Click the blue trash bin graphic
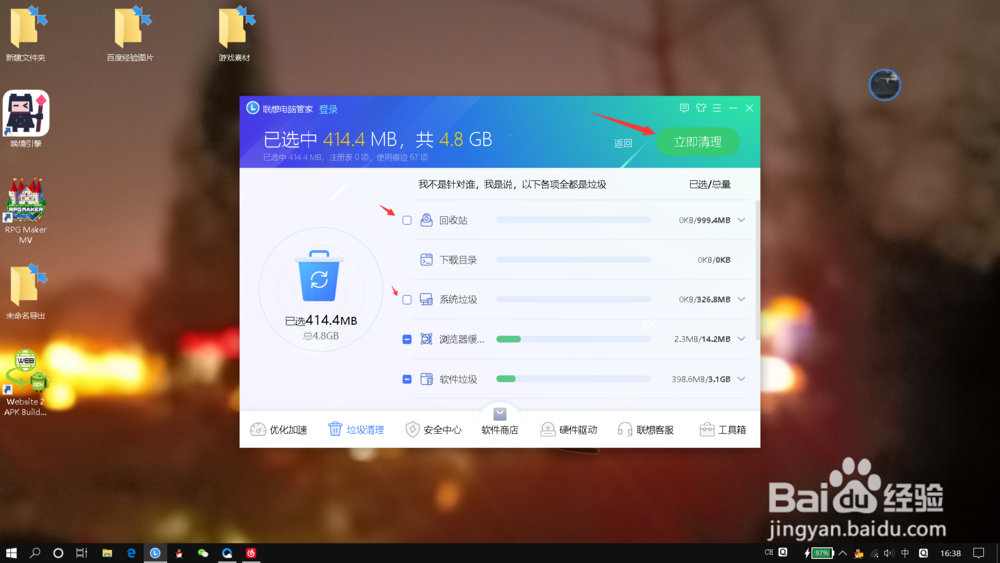This screenshot has height=563, width=1000. [x=319, y=276]
